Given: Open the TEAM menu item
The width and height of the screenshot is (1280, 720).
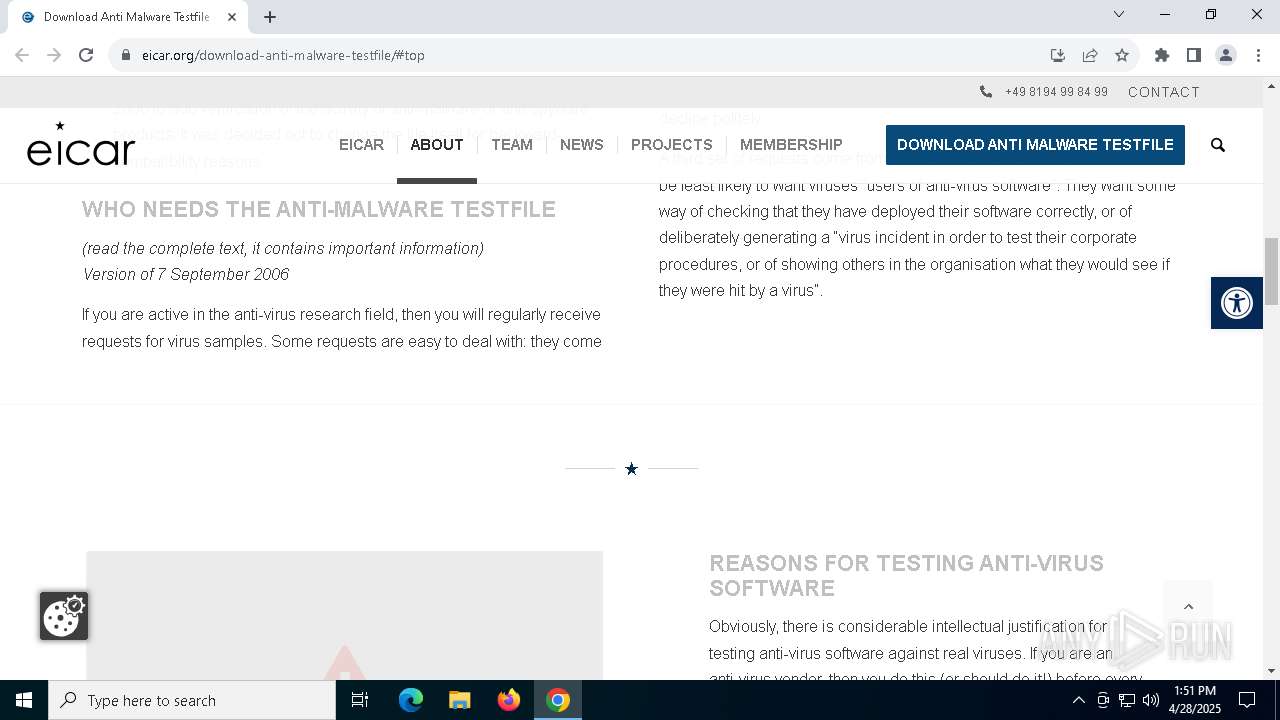Looking at the screenshot, I should point(512,145).
